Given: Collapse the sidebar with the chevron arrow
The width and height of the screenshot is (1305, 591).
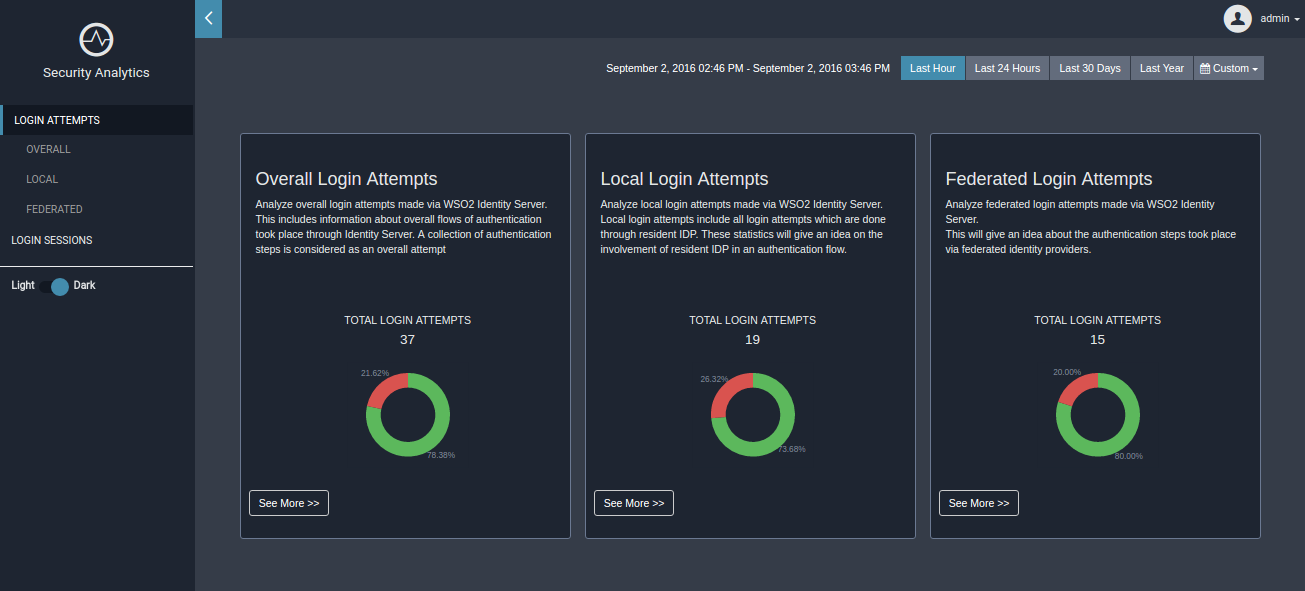Looking at the screenshot, I should click(x=208, y=18).
